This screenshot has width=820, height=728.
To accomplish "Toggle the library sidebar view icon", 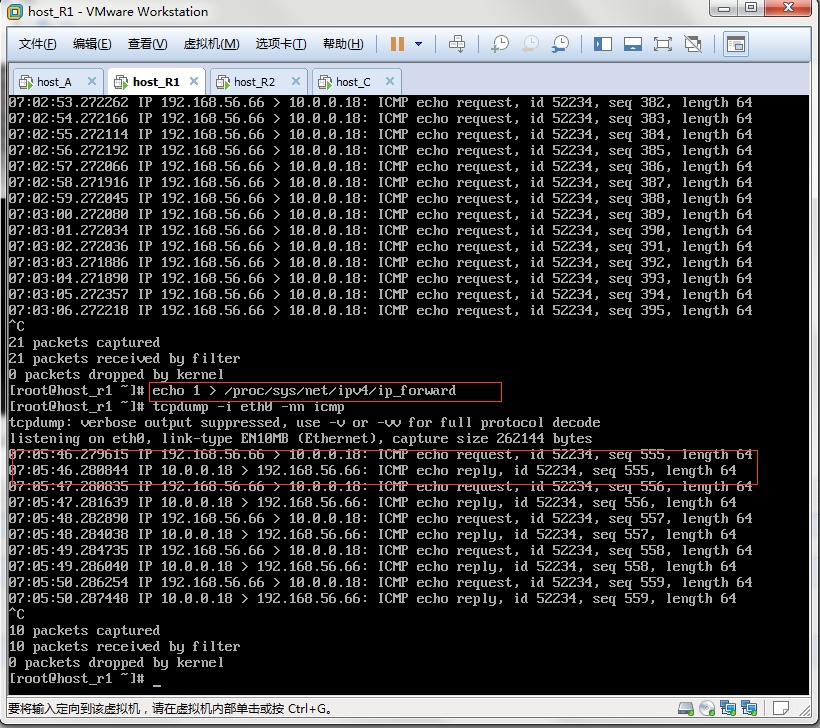I will coord(602,44).
